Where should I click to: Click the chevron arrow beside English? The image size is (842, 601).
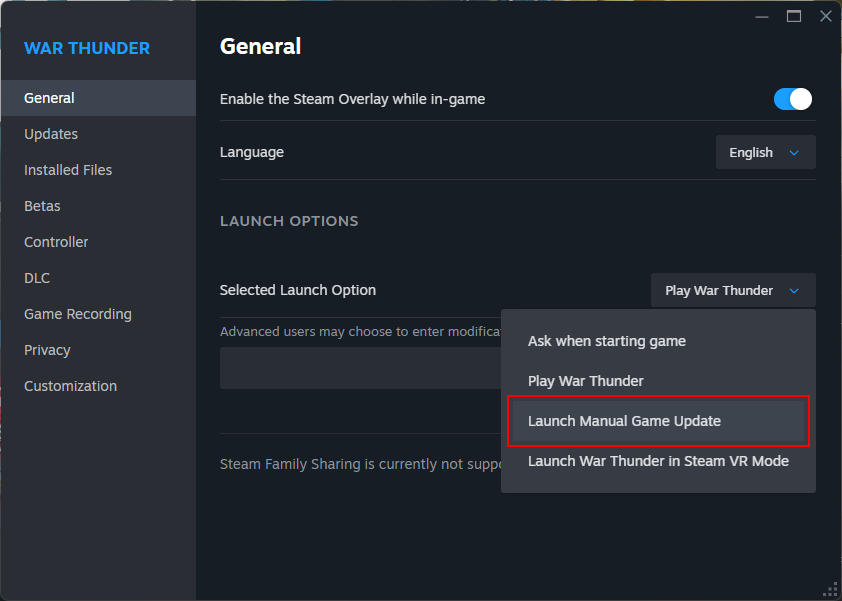tap(795, 153)
